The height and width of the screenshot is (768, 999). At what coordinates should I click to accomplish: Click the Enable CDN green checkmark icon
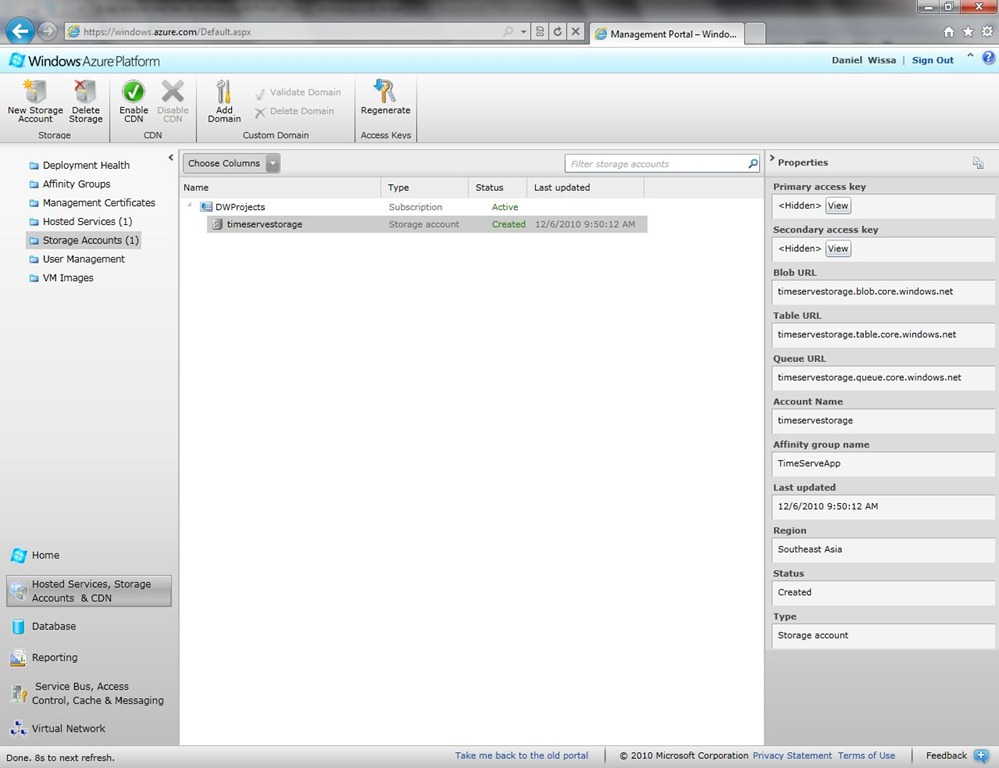(x=133, y=93)
